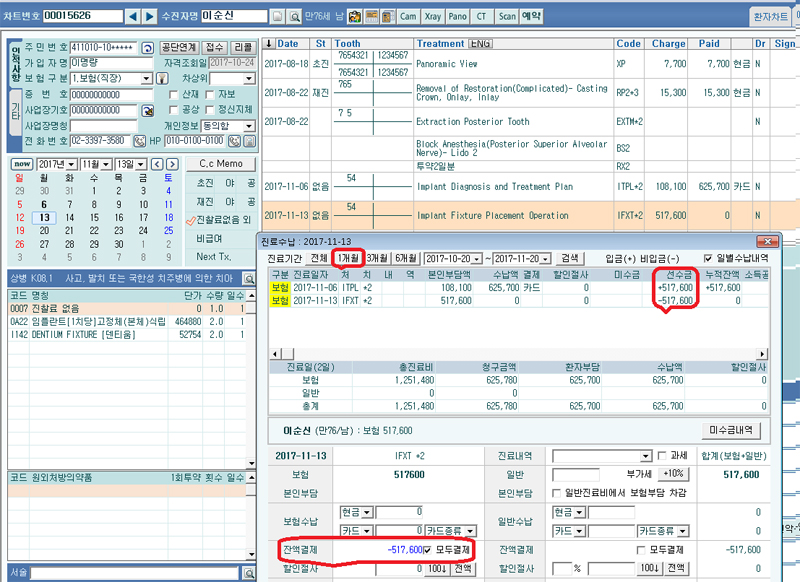This screenshot has height=582, width=800.
Task: Click the C.c Memo button
Action: (x=221, y=164)
